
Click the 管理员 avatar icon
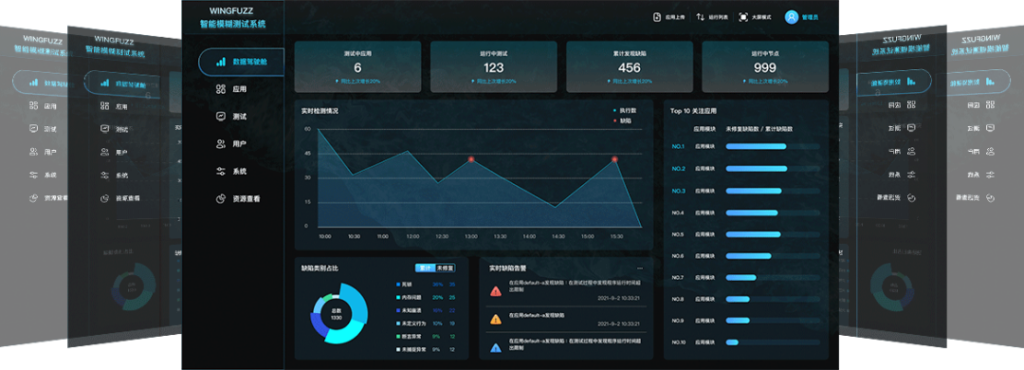[792, 18]
